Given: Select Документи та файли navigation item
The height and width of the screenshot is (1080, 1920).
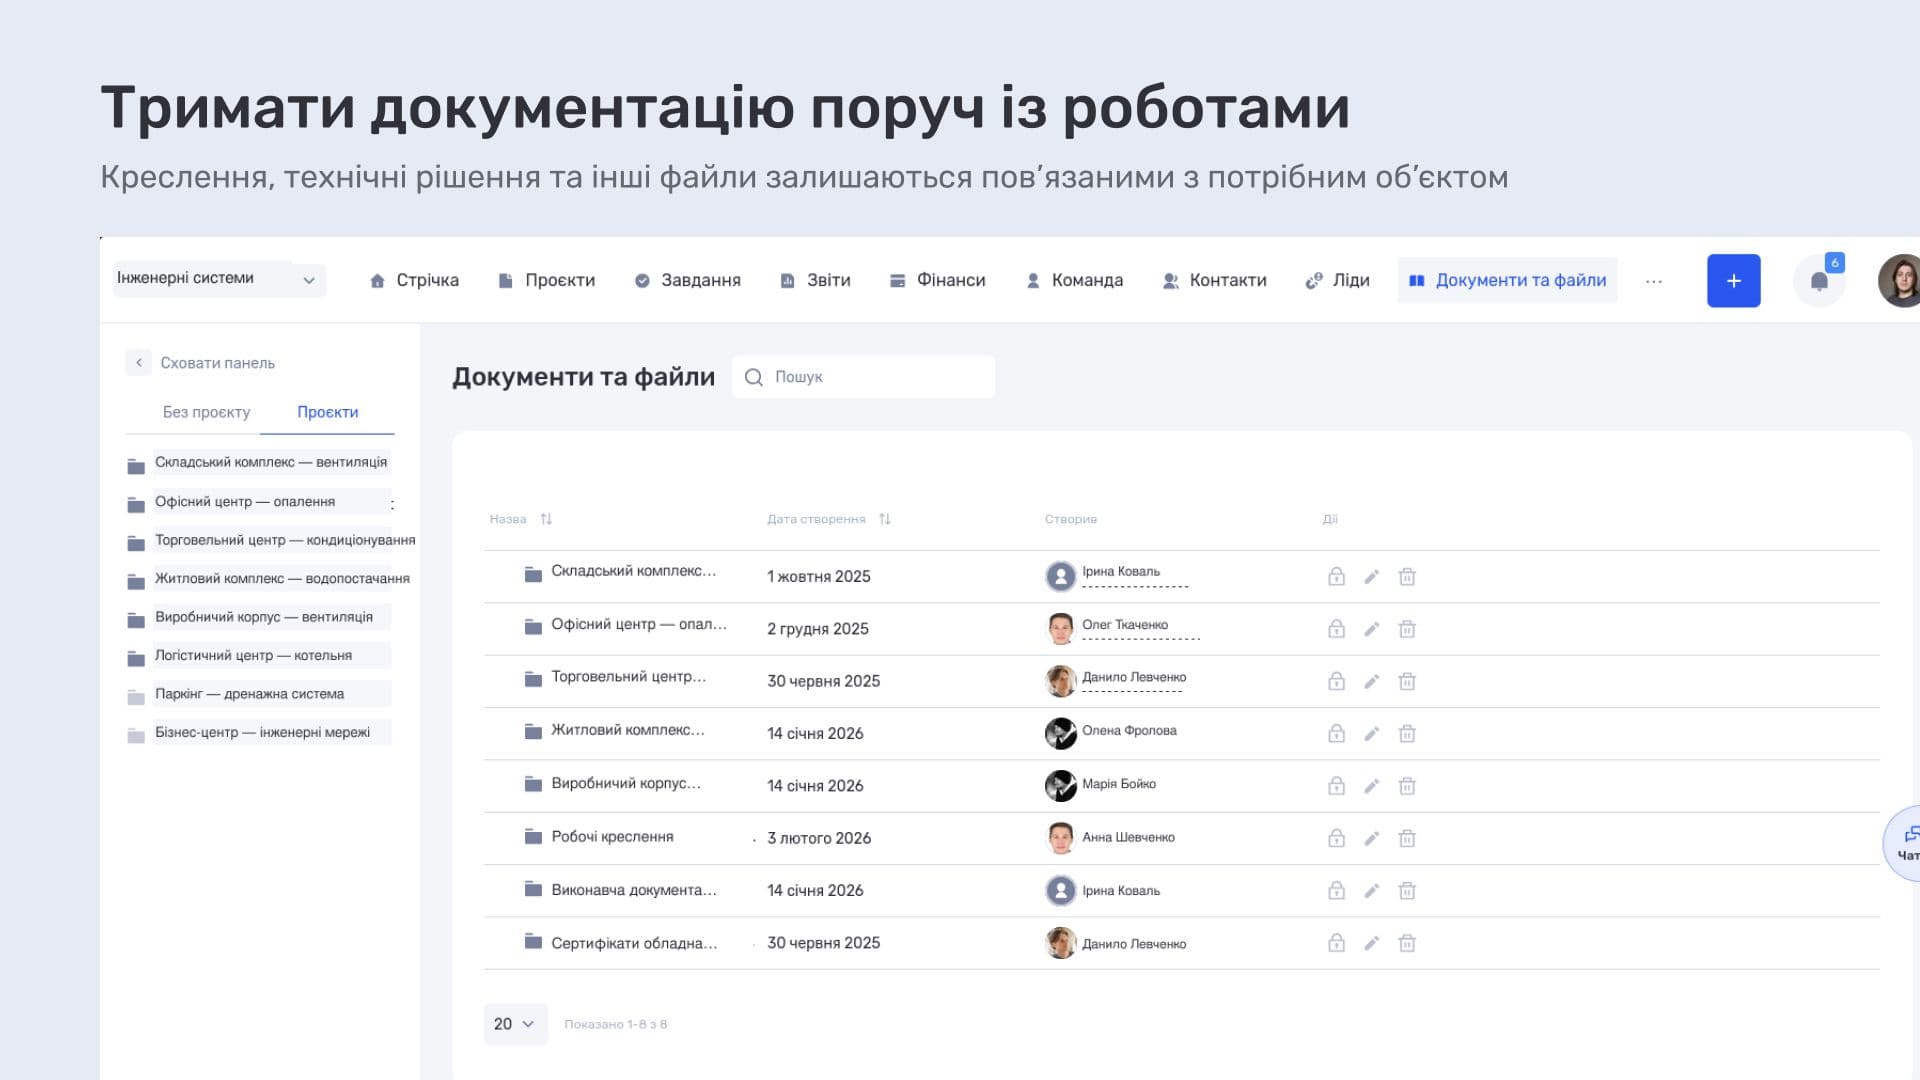Looking at the screenshot, I should pyautogui.click(x=1507, y=281).
